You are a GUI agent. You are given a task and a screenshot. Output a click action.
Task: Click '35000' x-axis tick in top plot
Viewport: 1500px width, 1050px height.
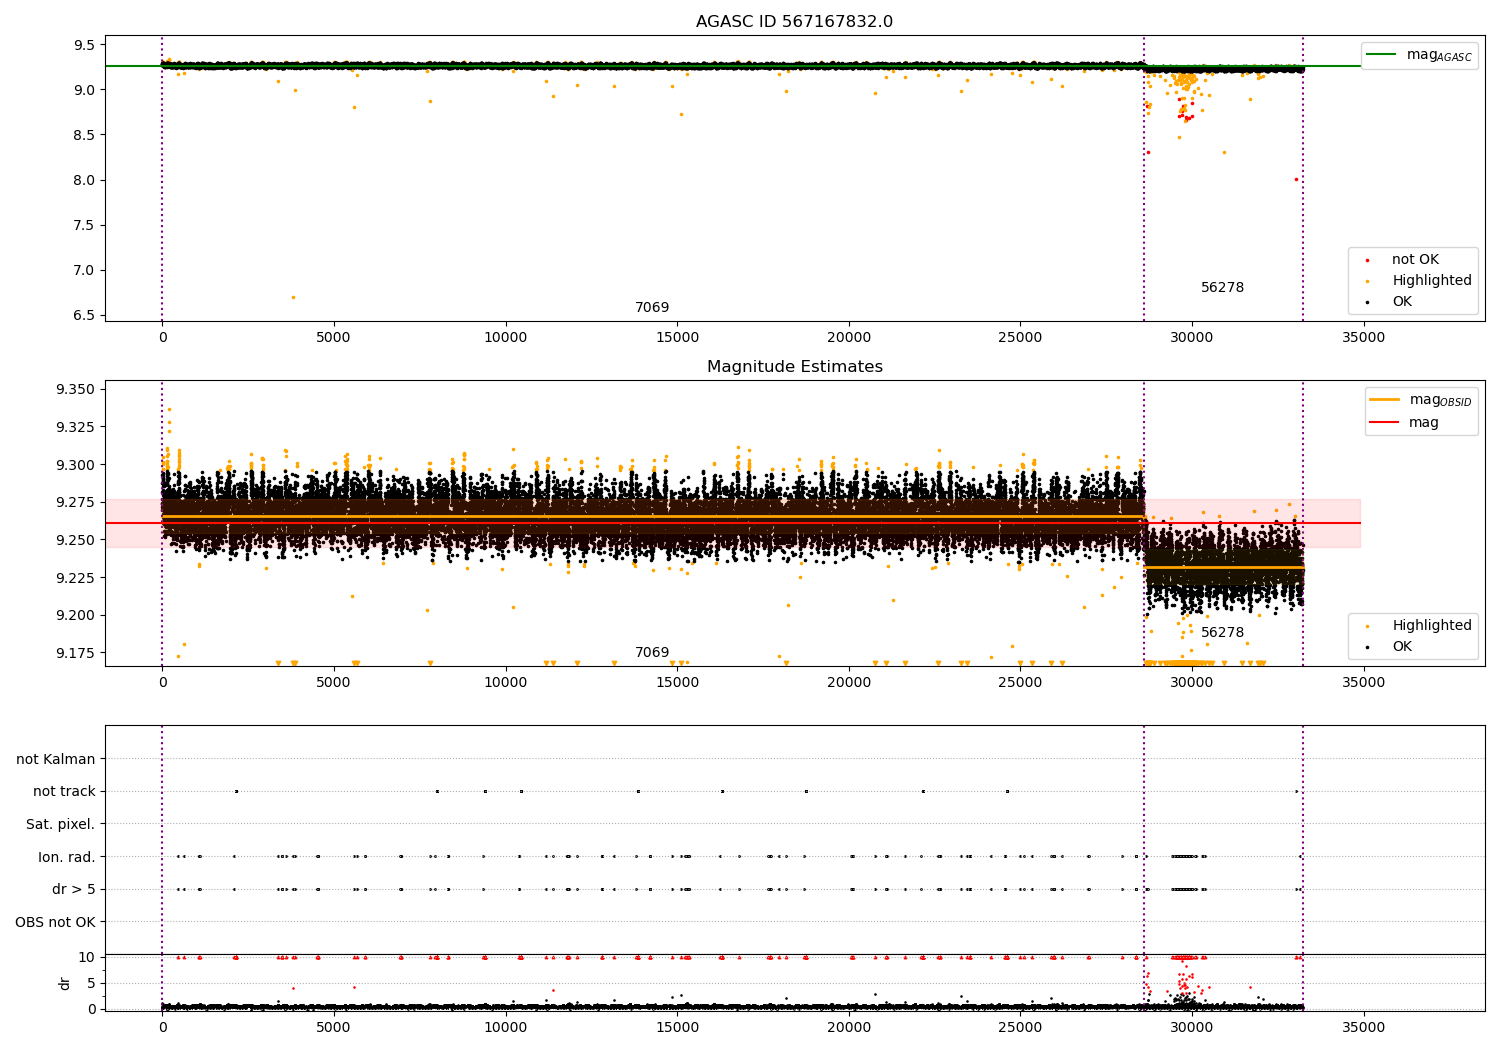click(x=1363, y=338)
